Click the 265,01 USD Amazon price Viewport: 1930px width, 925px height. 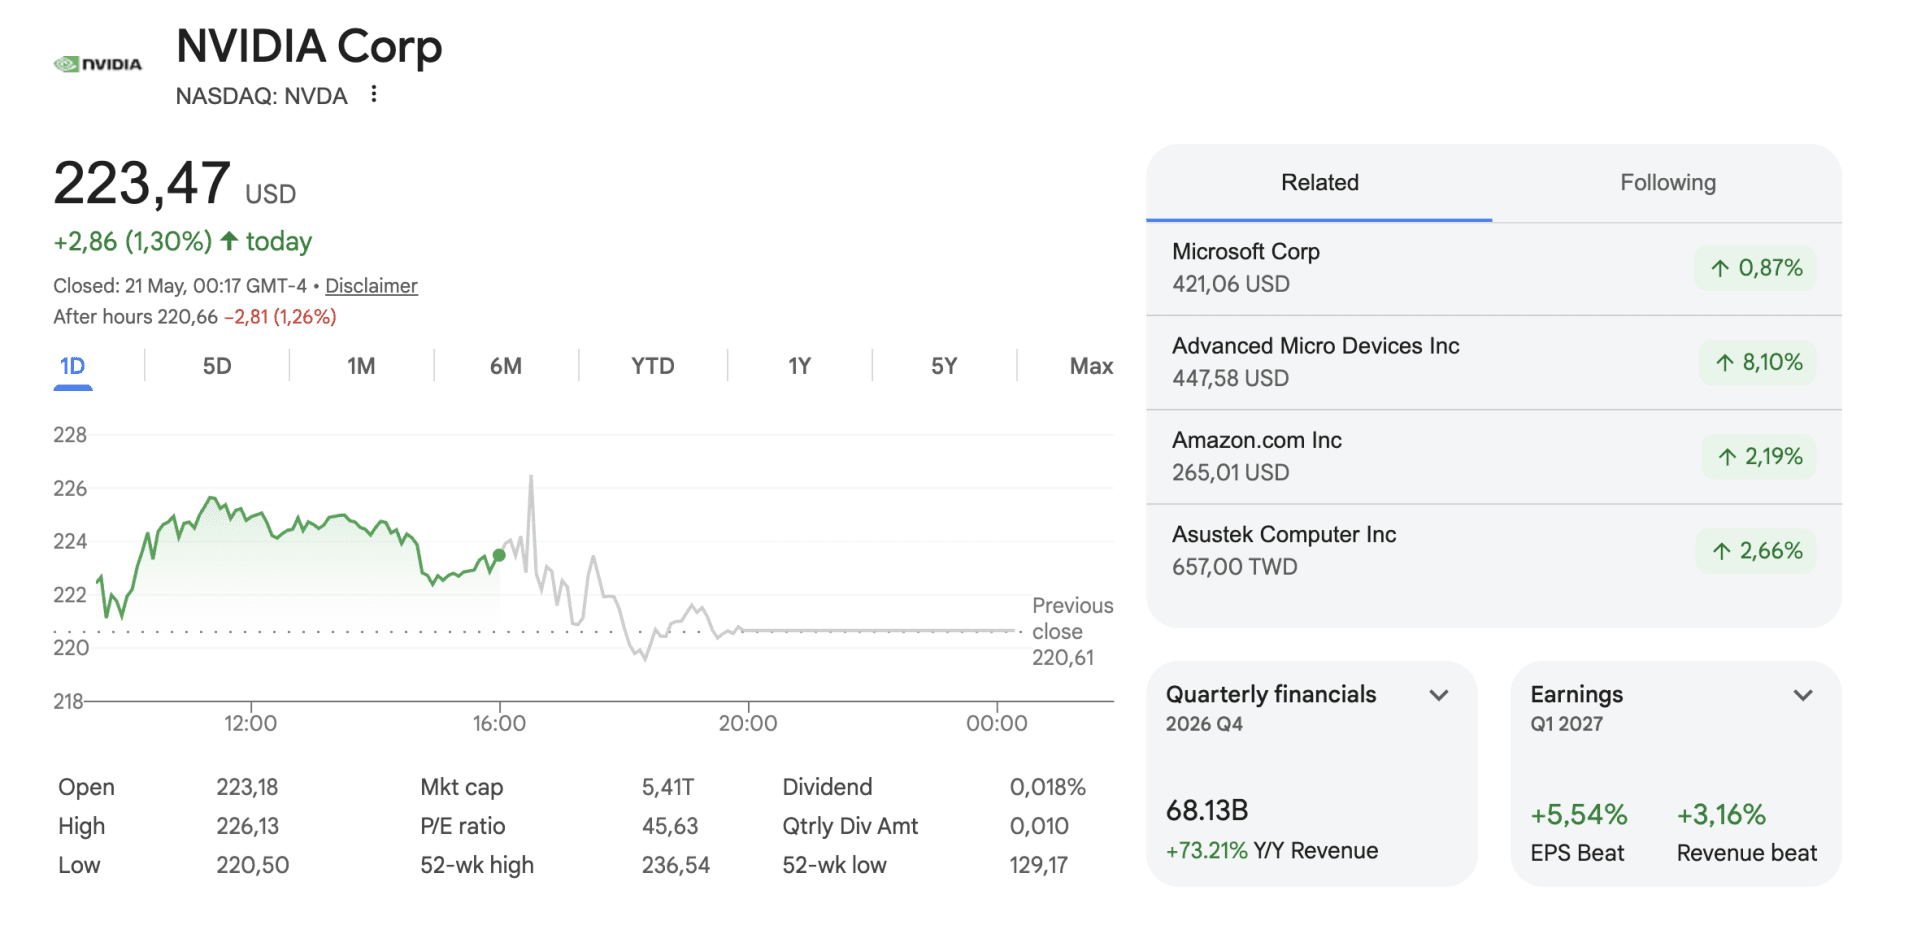click(x=1230, y=472)
